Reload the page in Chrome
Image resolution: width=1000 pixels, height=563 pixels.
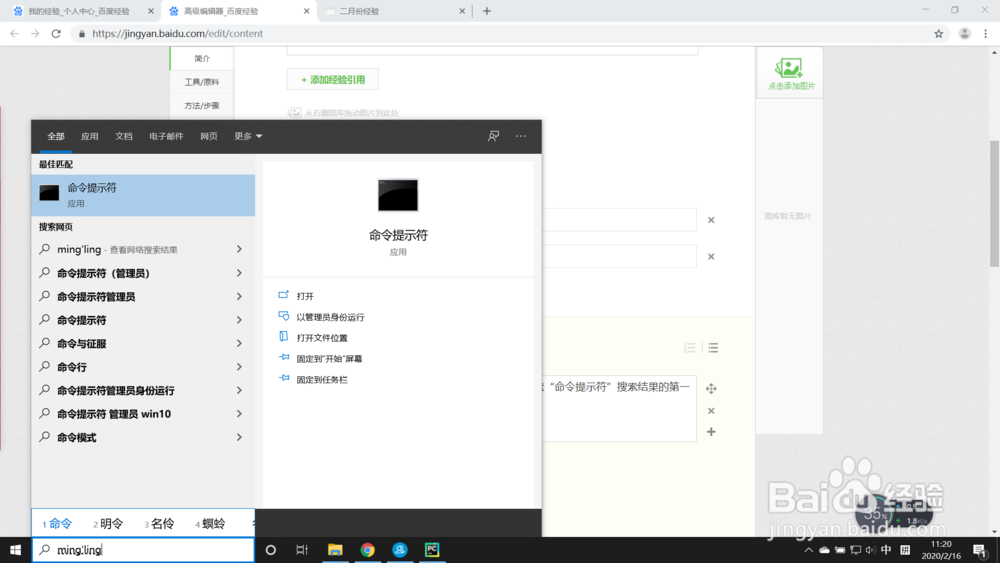pos(56,34)
